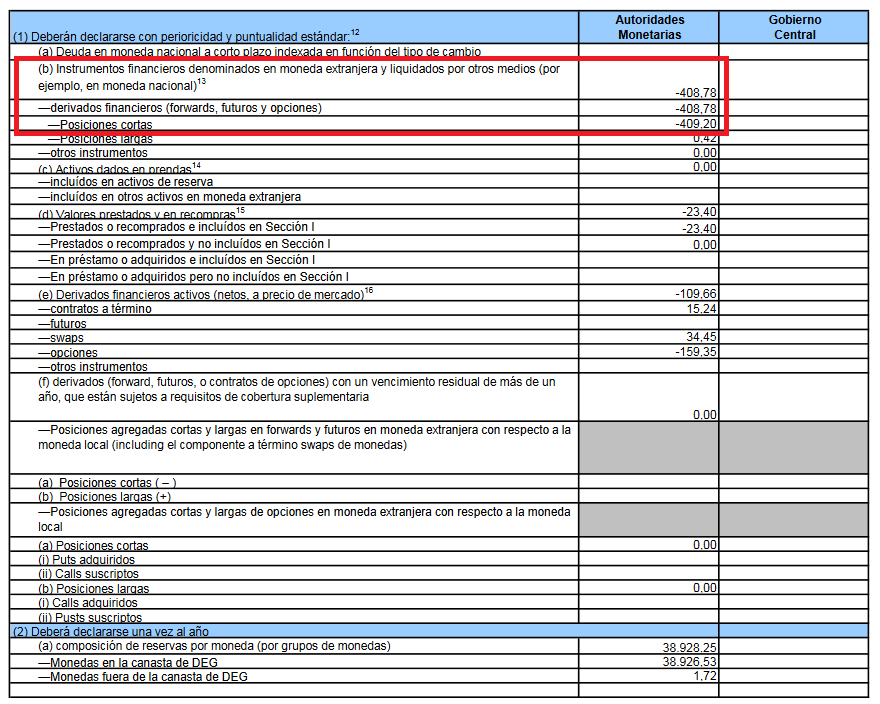Click 0.00 in the "(f) derivados" row
Image resolution: width=880 pixels, height=704 pixels.
705,415
